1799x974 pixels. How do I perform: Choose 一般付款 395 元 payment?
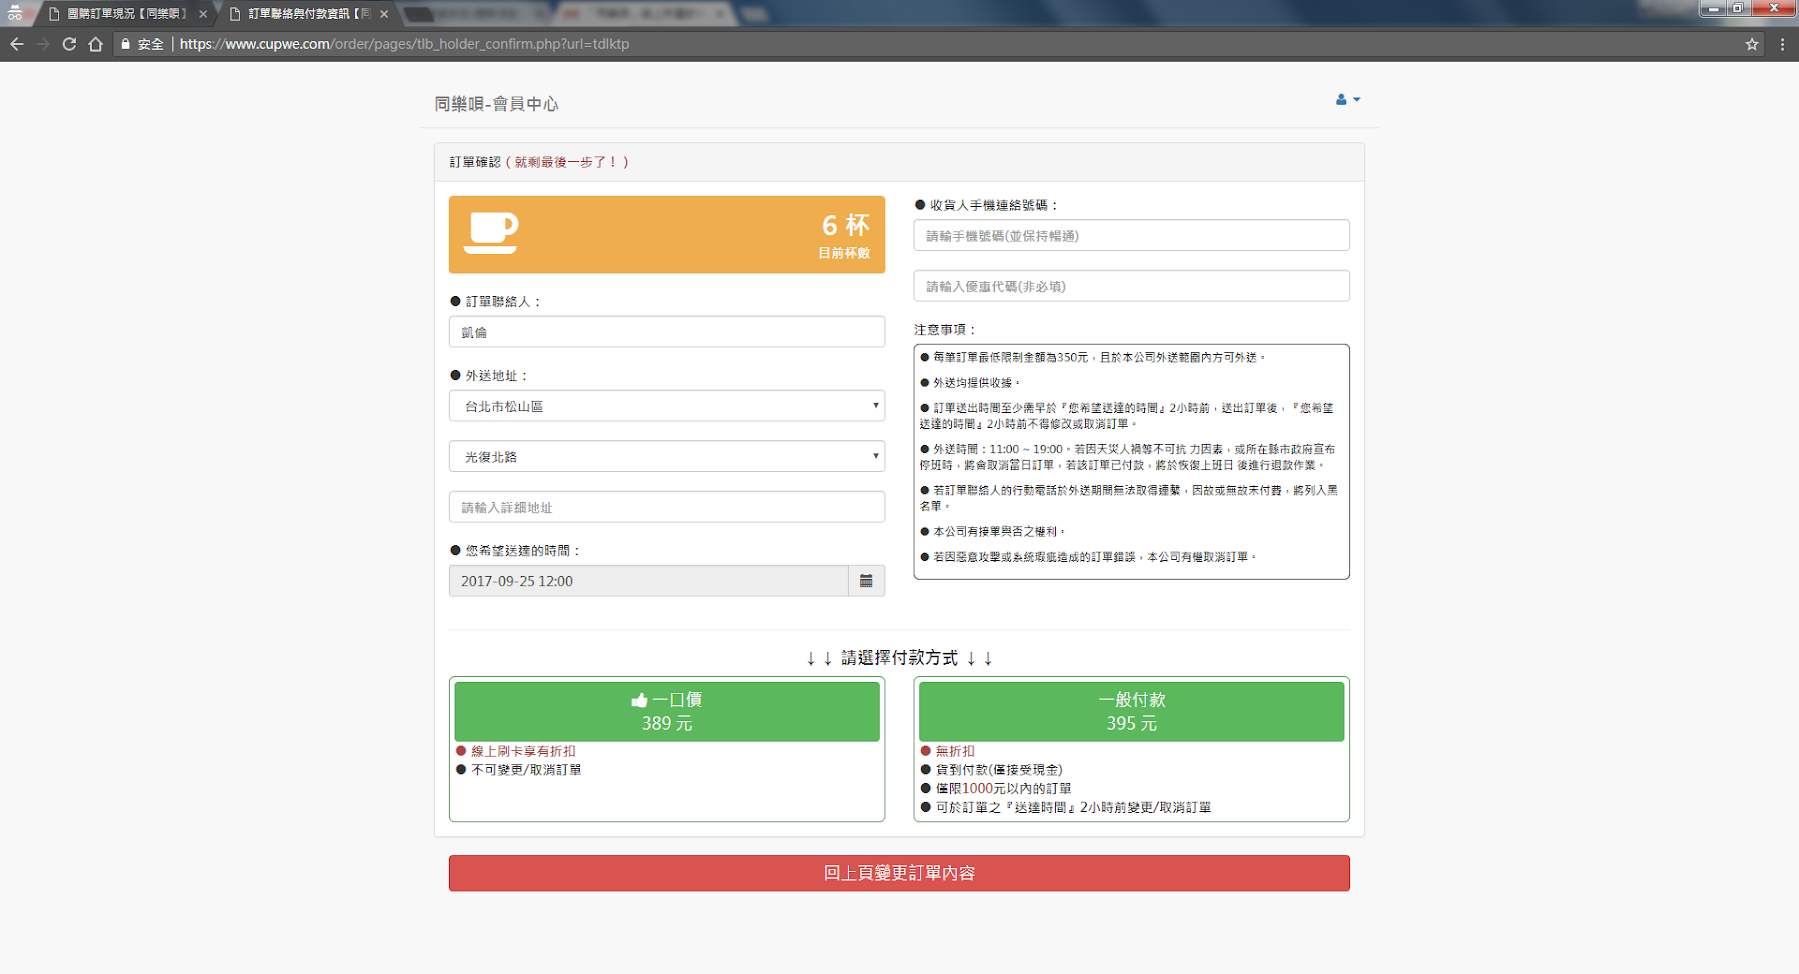coord(1131,711)
